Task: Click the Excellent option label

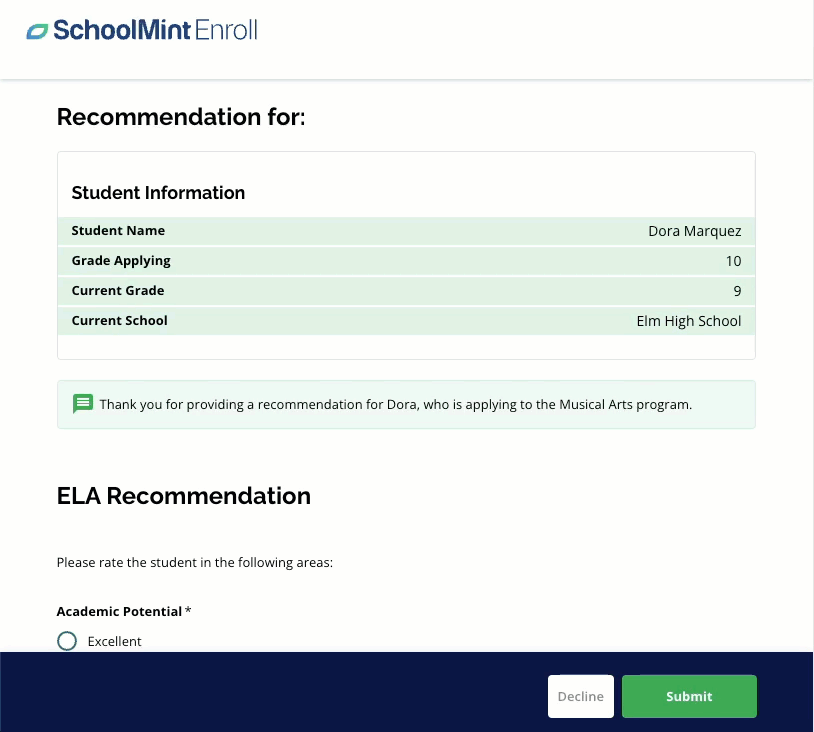Action: click(x=115, y=641)
